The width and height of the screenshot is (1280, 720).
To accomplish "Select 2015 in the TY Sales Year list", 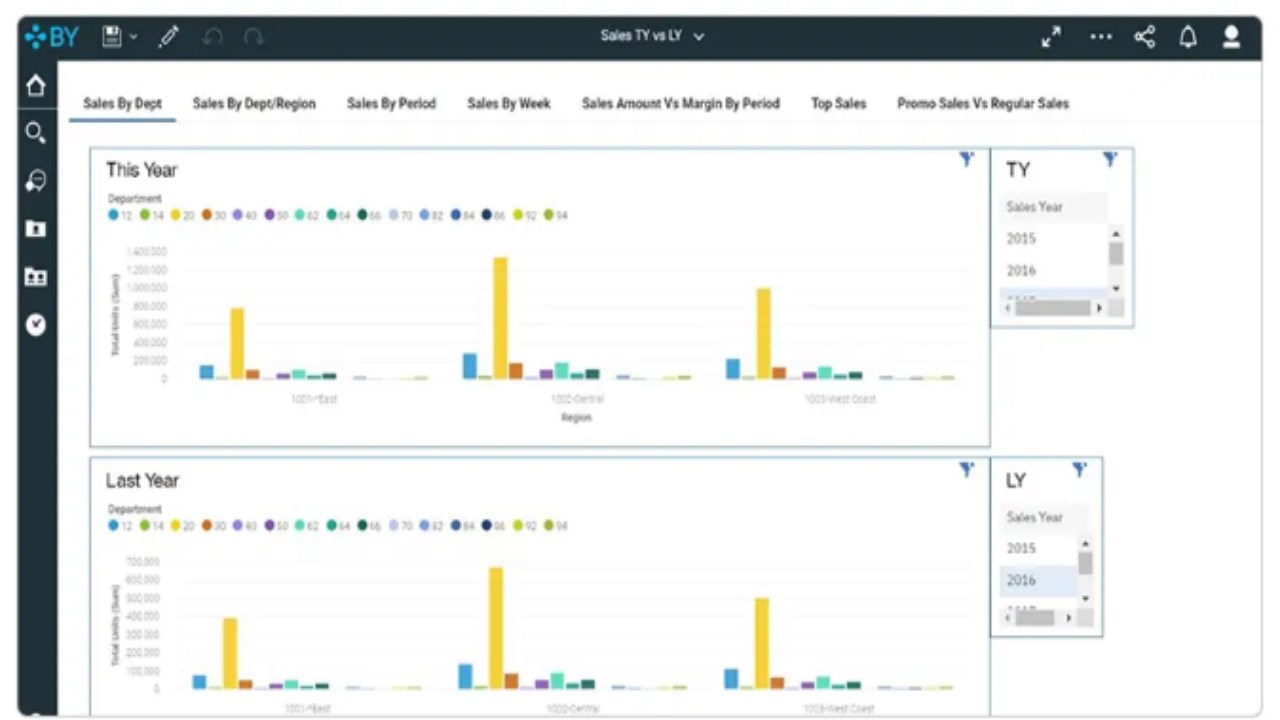I will 1054,238.
